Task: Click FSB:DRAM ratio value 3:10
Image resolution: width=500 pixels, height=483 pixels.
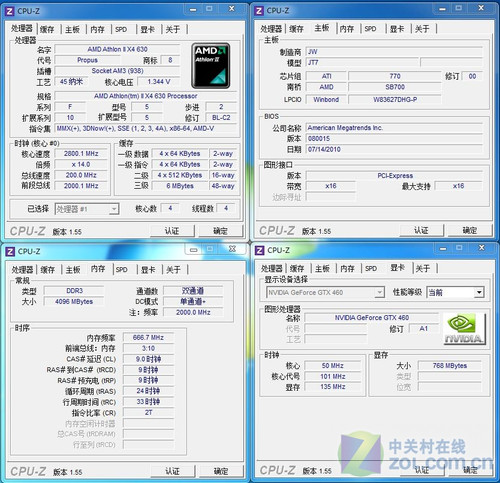Action: click(148, 348)
